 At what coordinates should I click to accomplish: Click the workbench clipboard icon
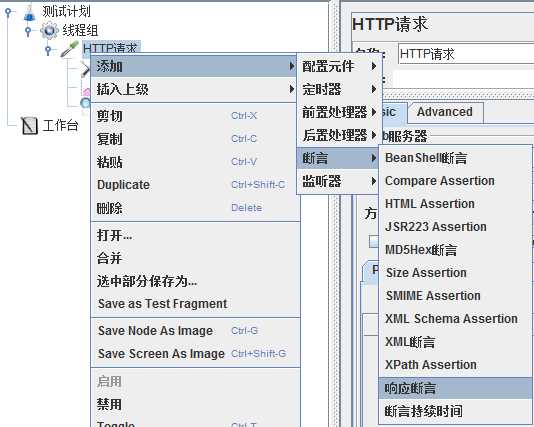(x=29, y=126)
